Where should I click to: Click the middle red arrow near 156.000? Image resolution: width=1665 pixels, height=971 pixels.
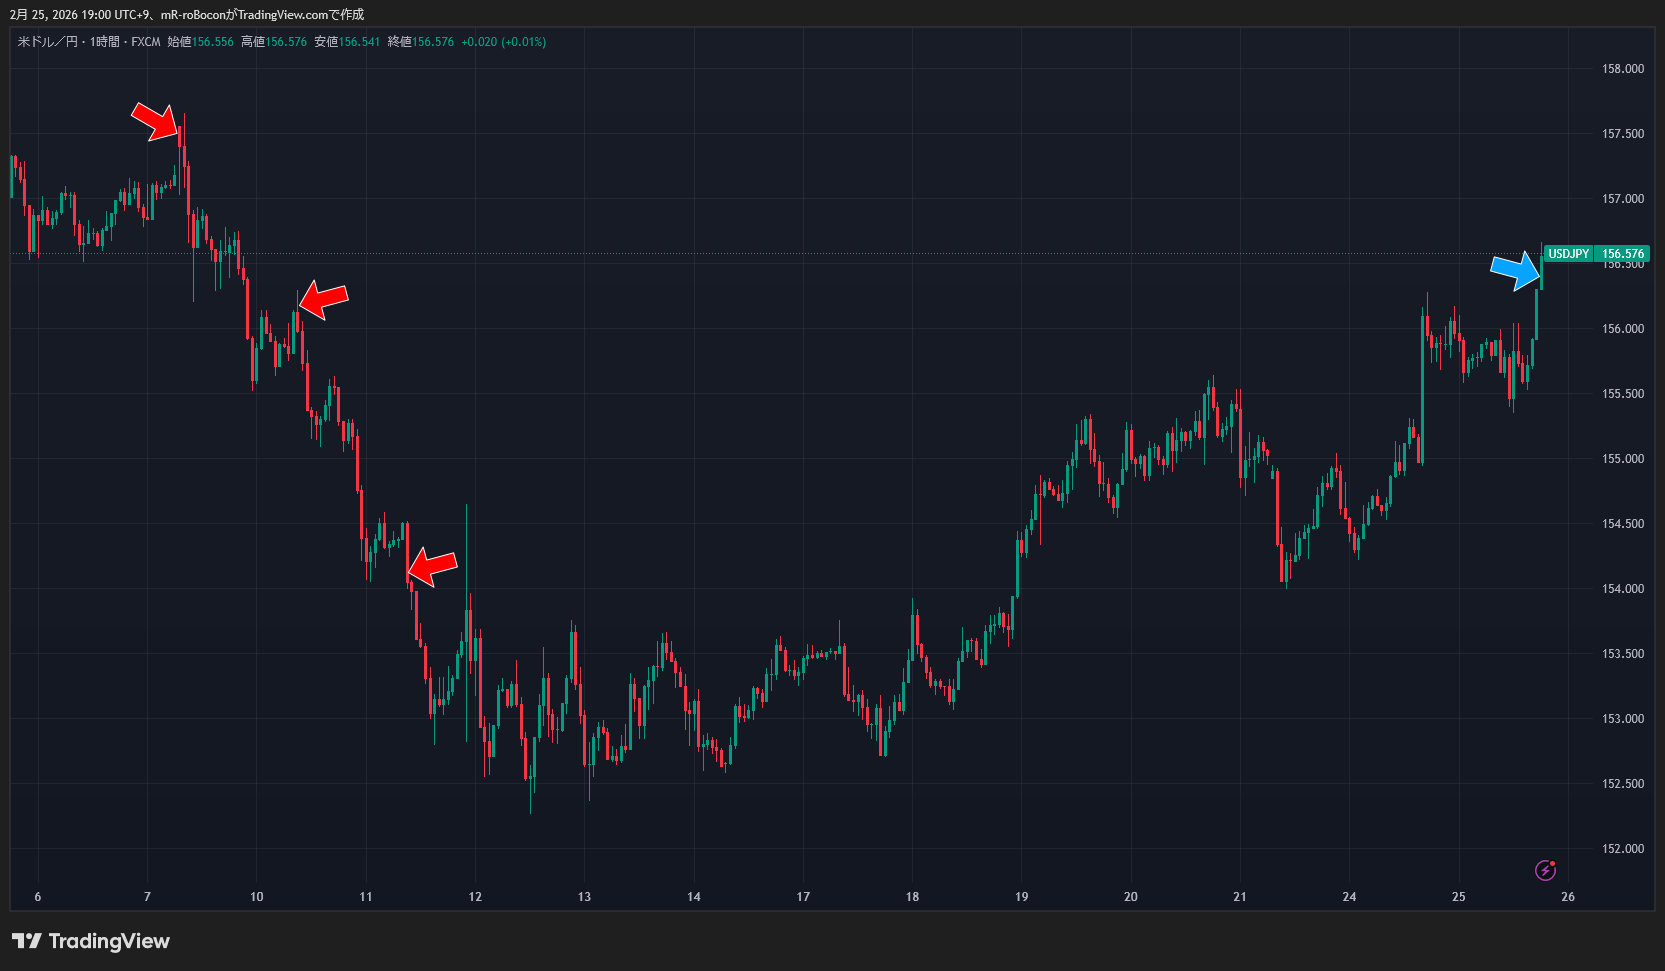tap(324, 299)
